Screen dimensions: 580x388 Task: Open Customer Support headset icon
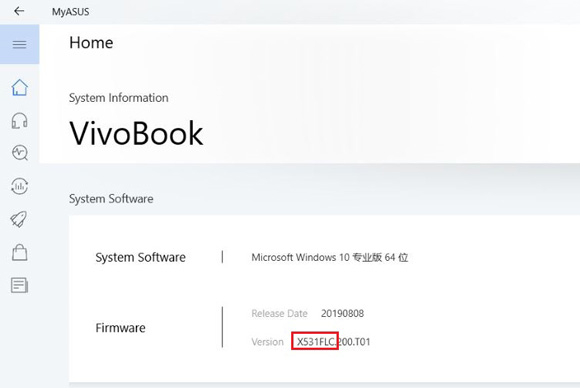[20, 121]
